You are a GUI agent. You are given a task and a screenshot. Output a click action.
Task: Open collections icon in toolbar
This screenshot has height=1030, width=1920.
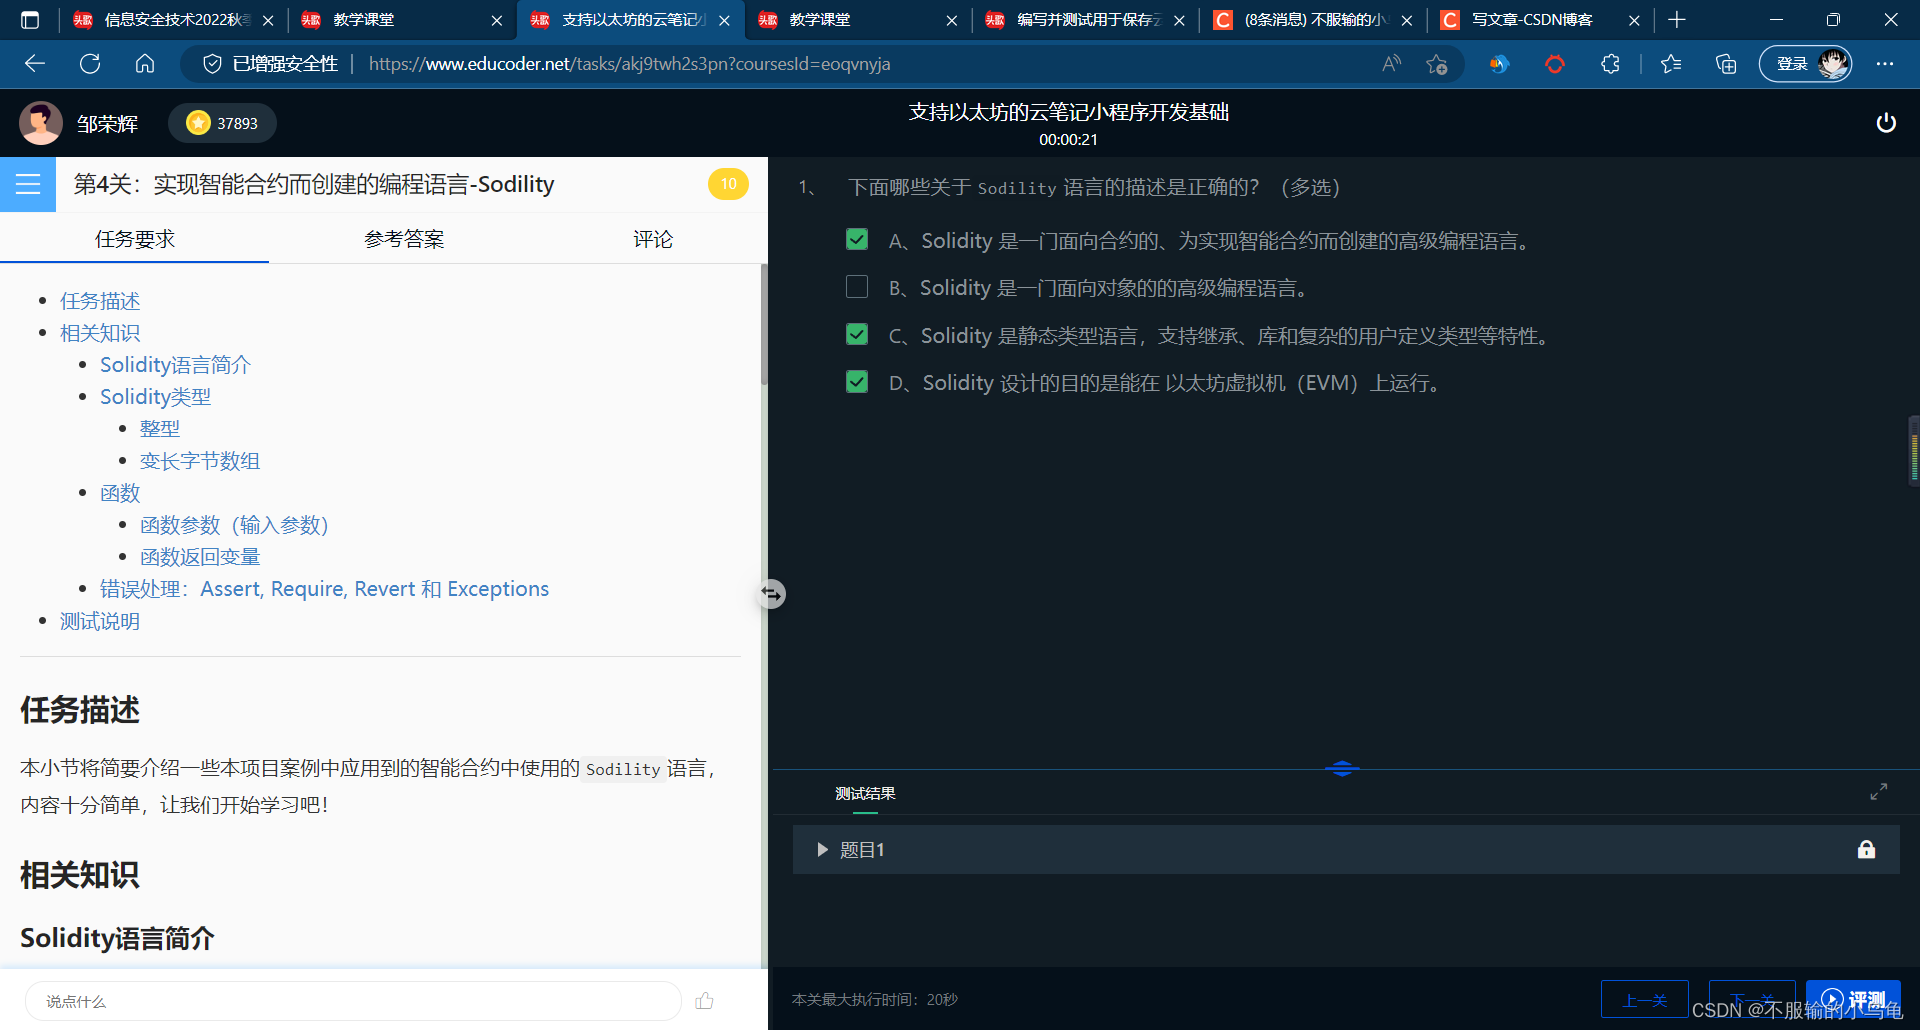click(x=1726, y=64)
